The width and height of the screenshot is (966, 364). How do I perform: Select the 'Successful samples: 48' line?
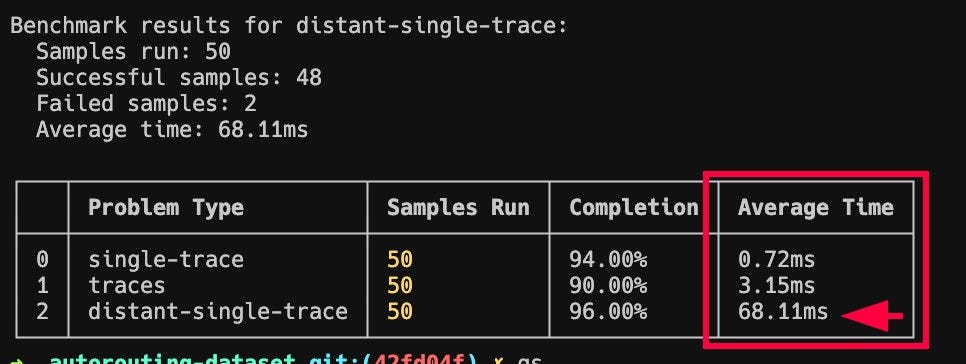pos(179,78)
